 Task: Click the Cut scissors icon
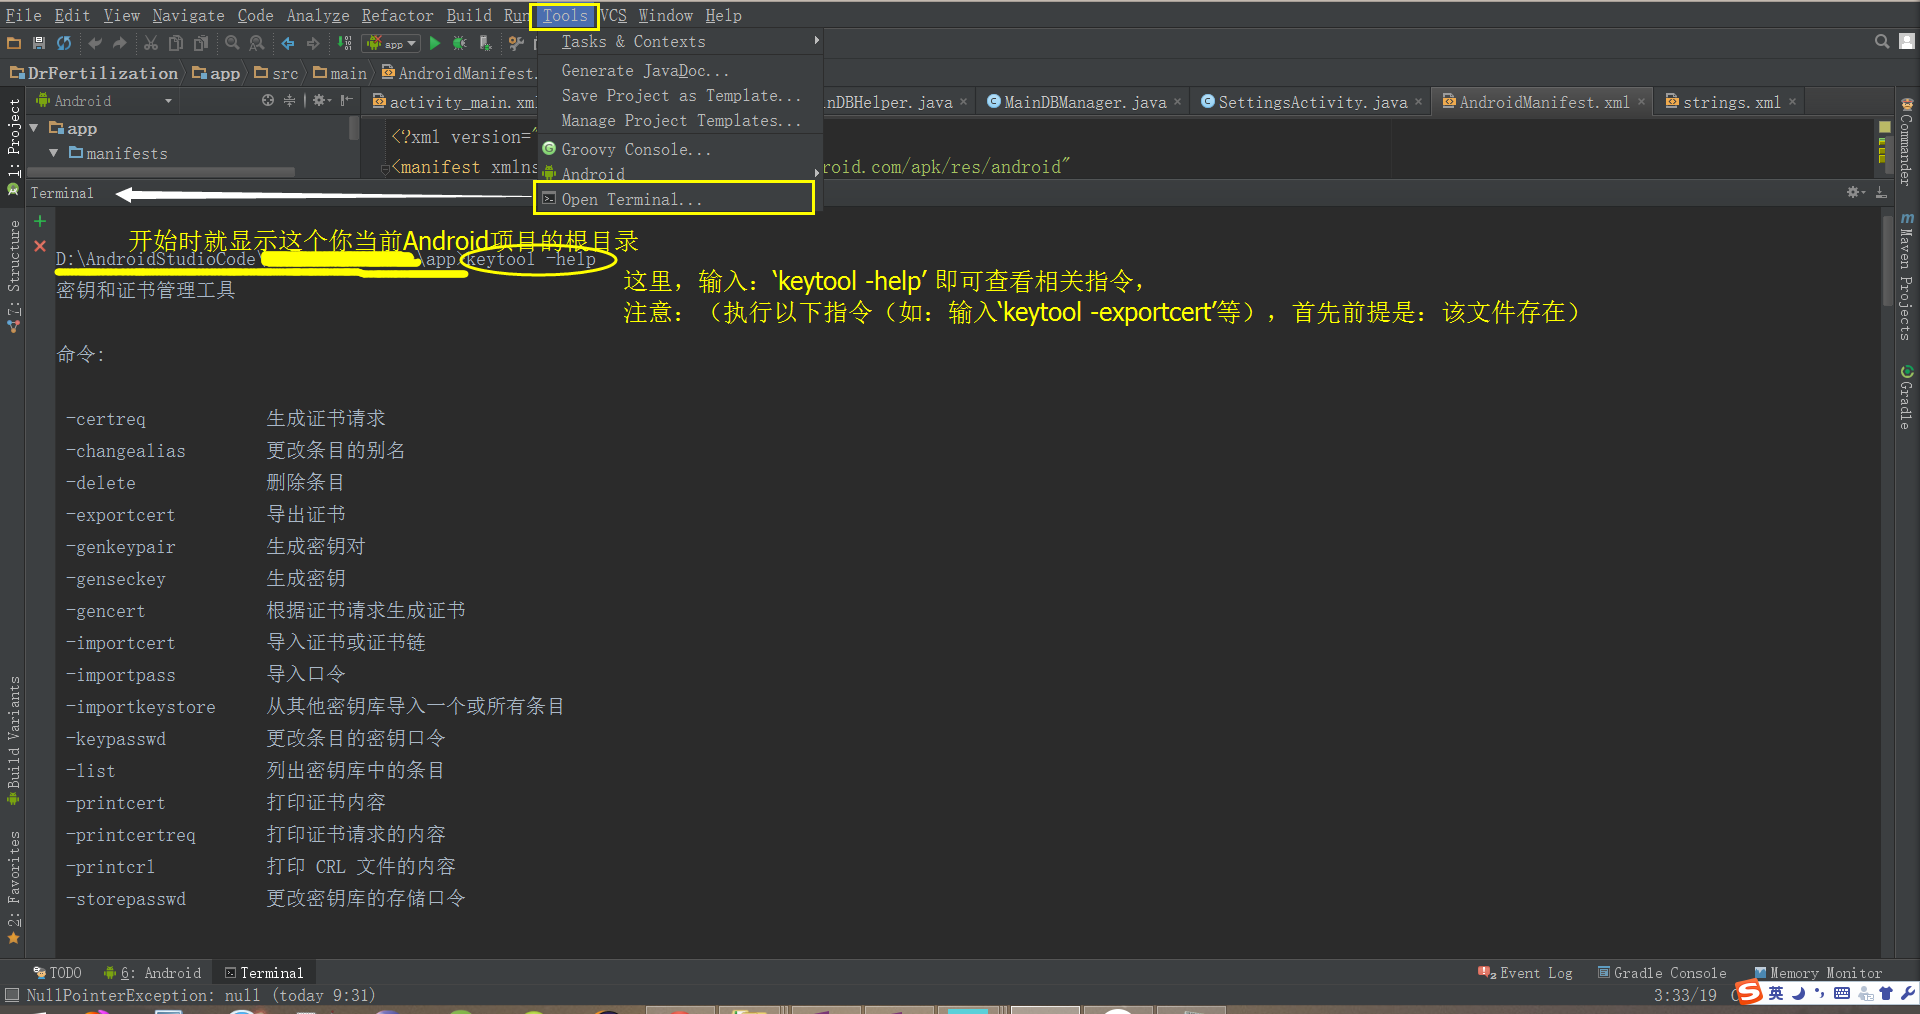click(151, 43)
